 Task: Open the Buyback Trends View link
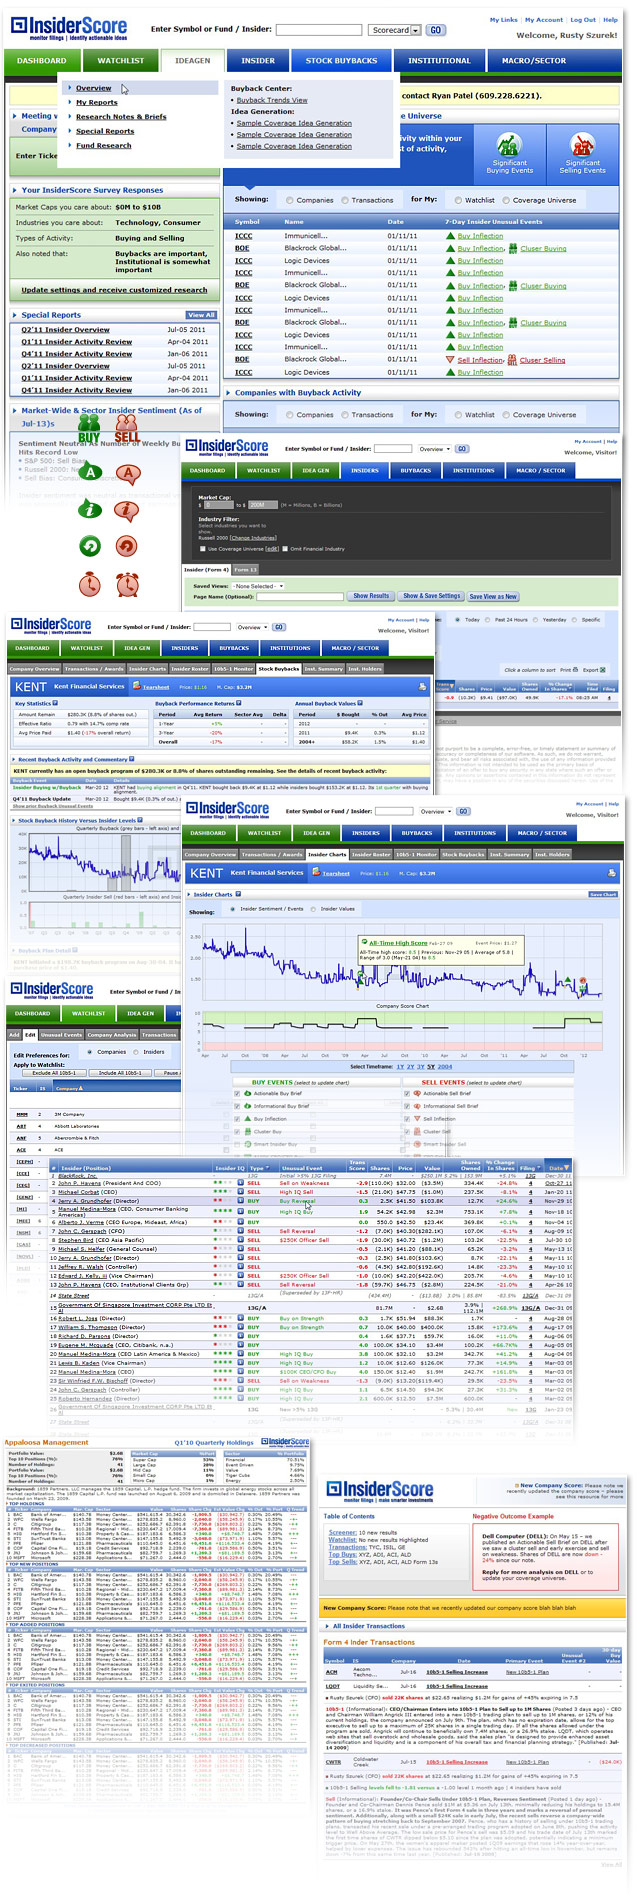272,100
